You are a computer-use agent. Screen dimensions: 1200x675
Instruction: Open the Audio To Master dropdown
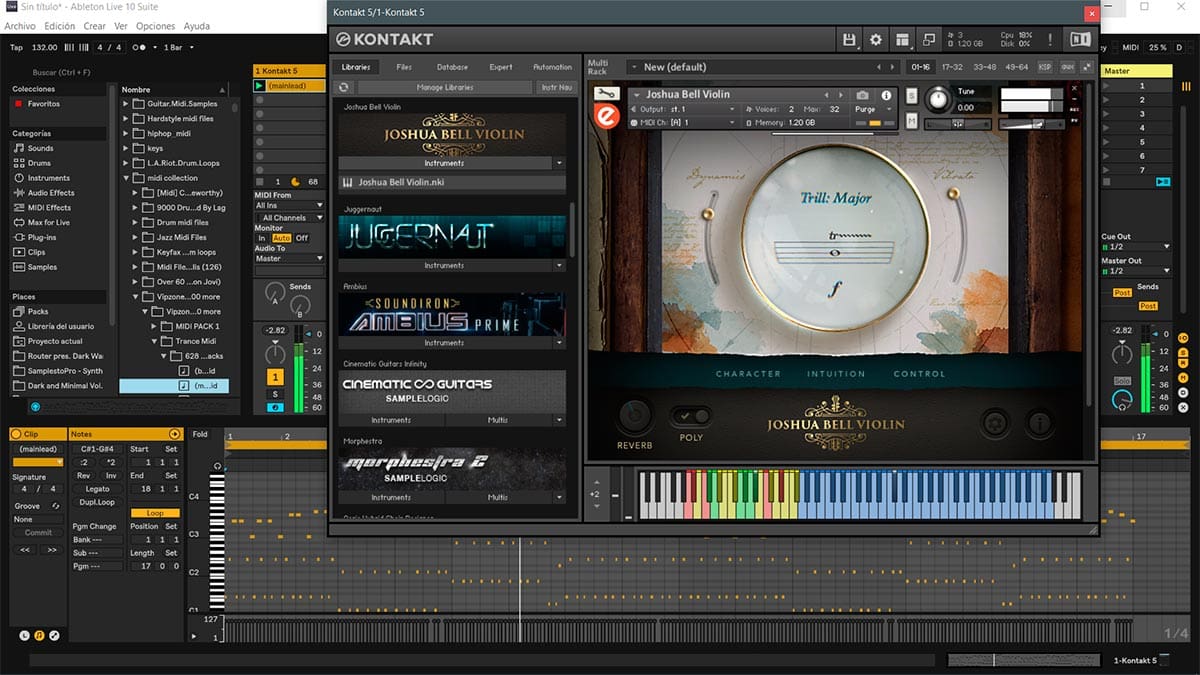click(290, 258)
